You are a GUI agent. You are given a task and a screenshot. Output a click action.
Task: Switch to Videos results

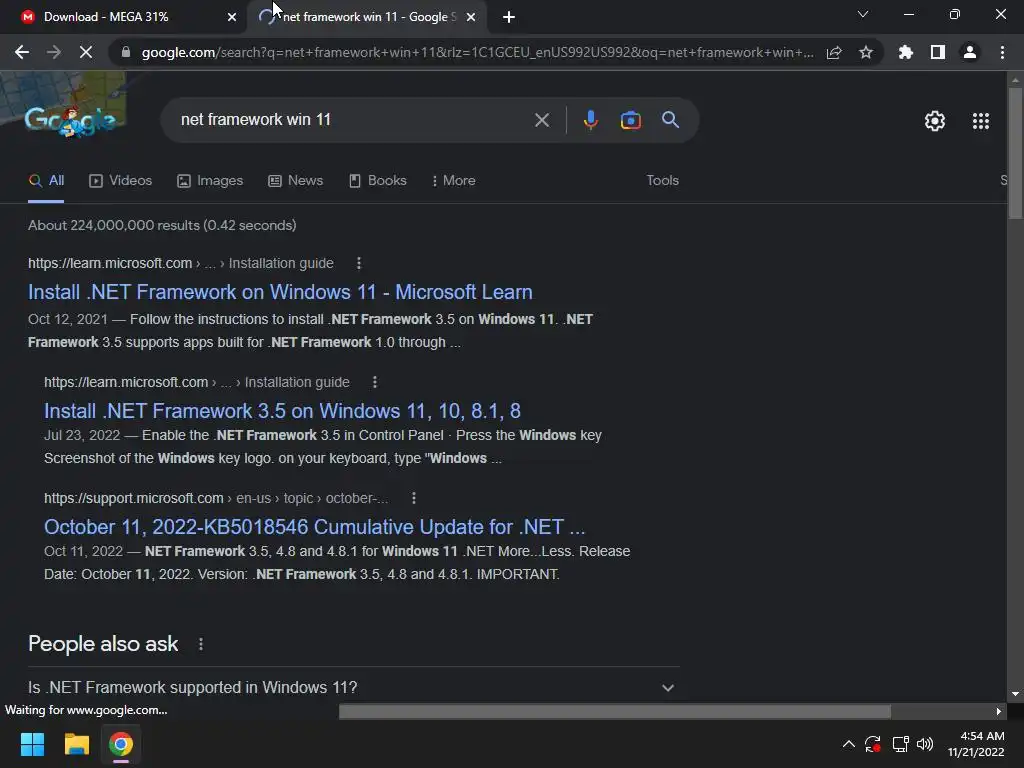click(121, 181)
